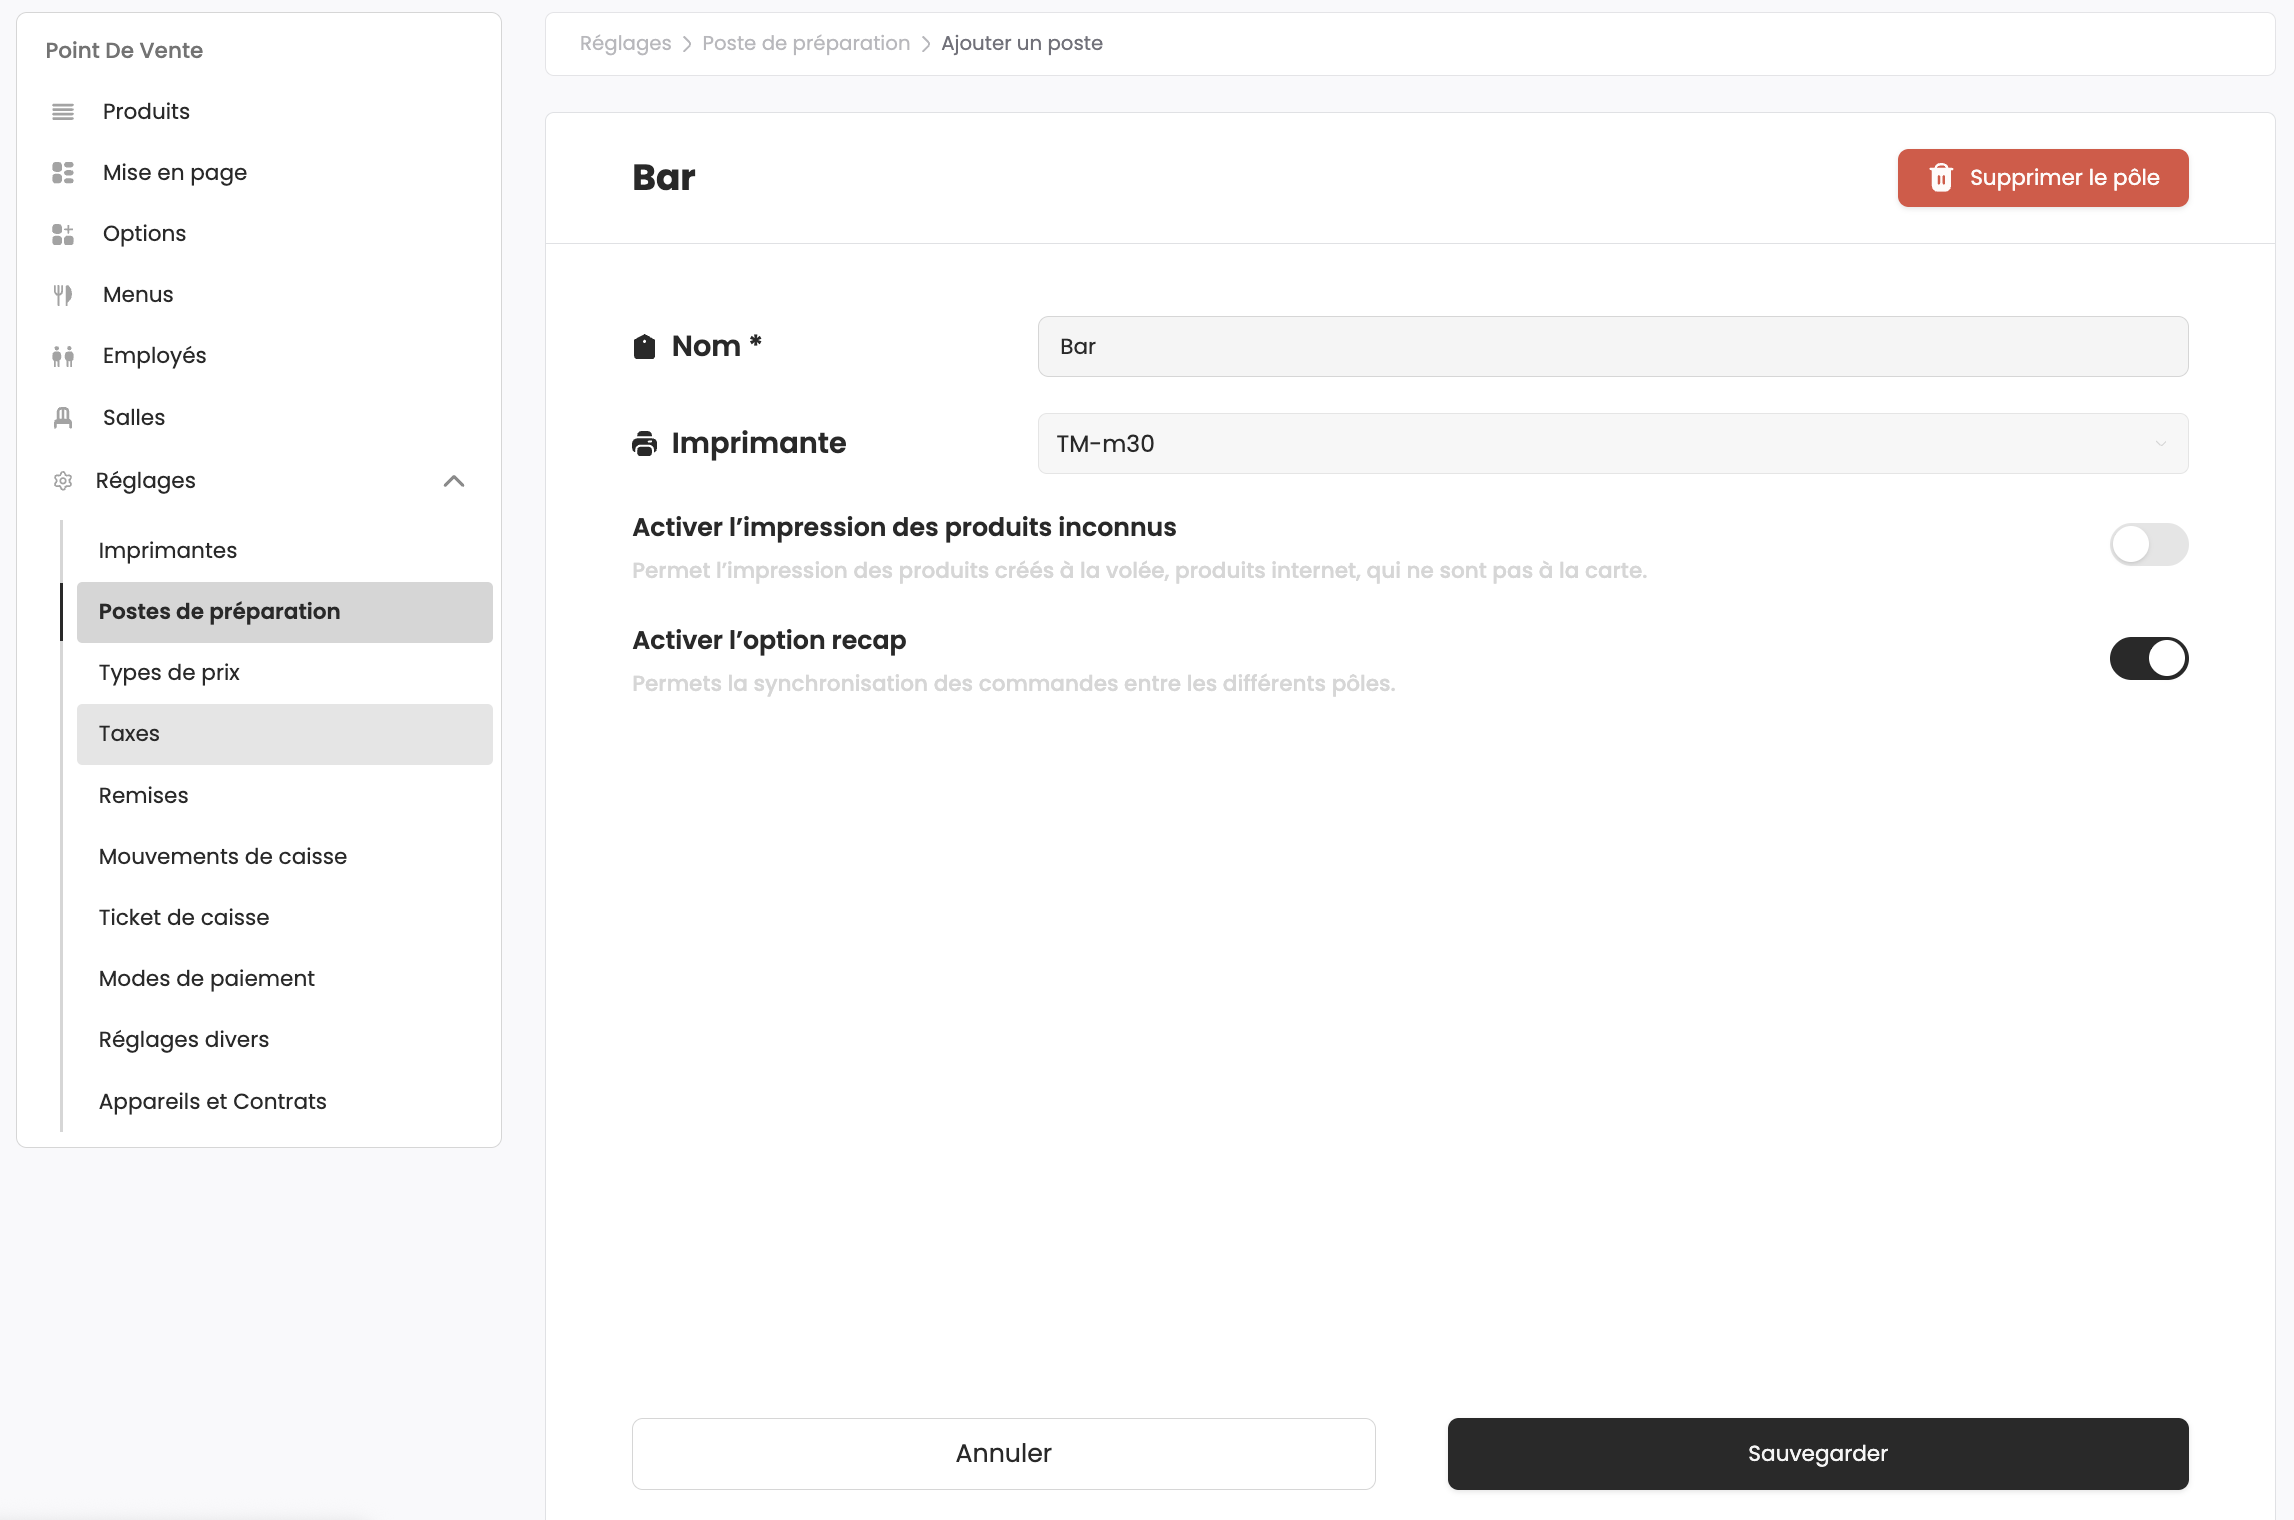Image resolution: width=2294 pixels, height=1520 pixels.
Task: Select the Menus utensils icon
Action: click(x=63, y=294)
